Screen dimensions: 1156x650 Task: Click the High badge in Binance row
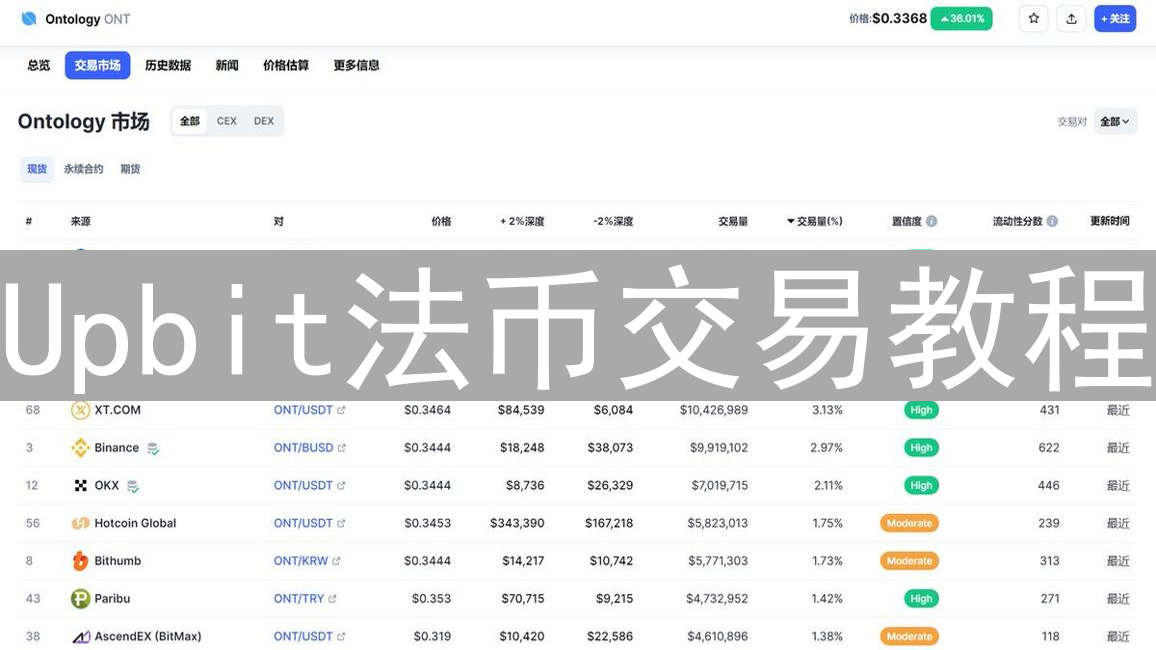[x=921, y=447]
